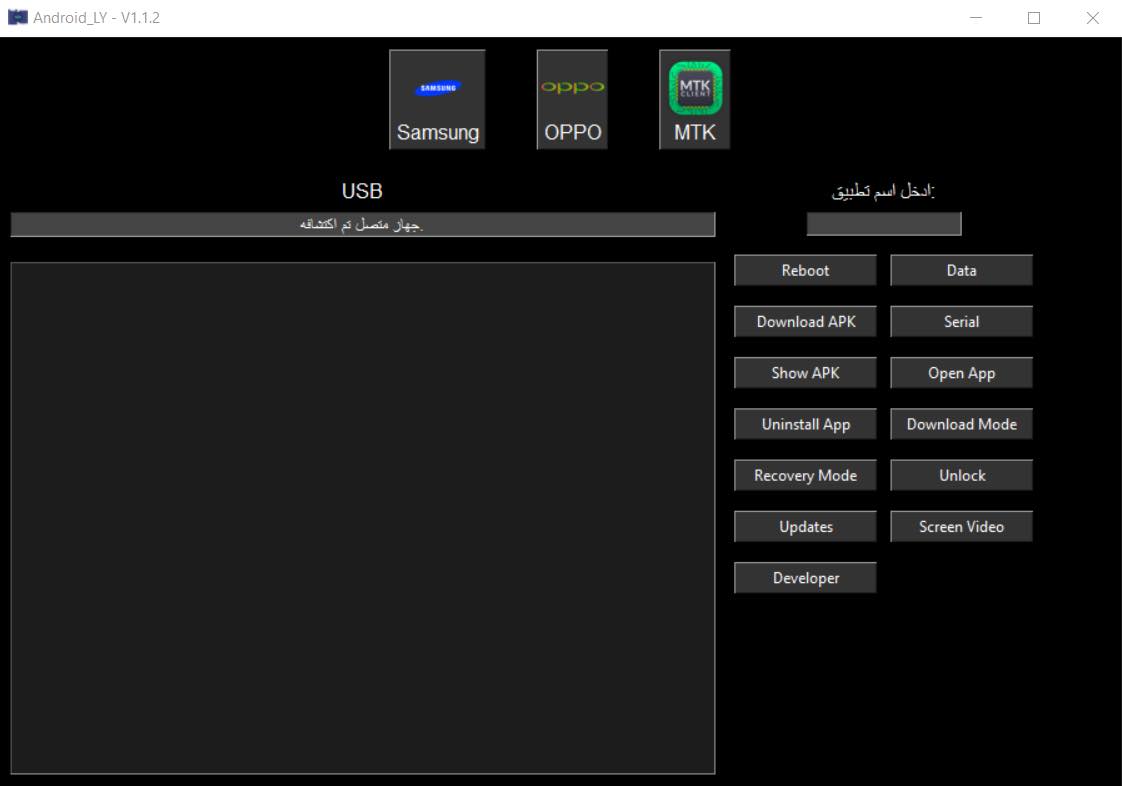Click the Arabic device-detected status bar

pos(363,224)
